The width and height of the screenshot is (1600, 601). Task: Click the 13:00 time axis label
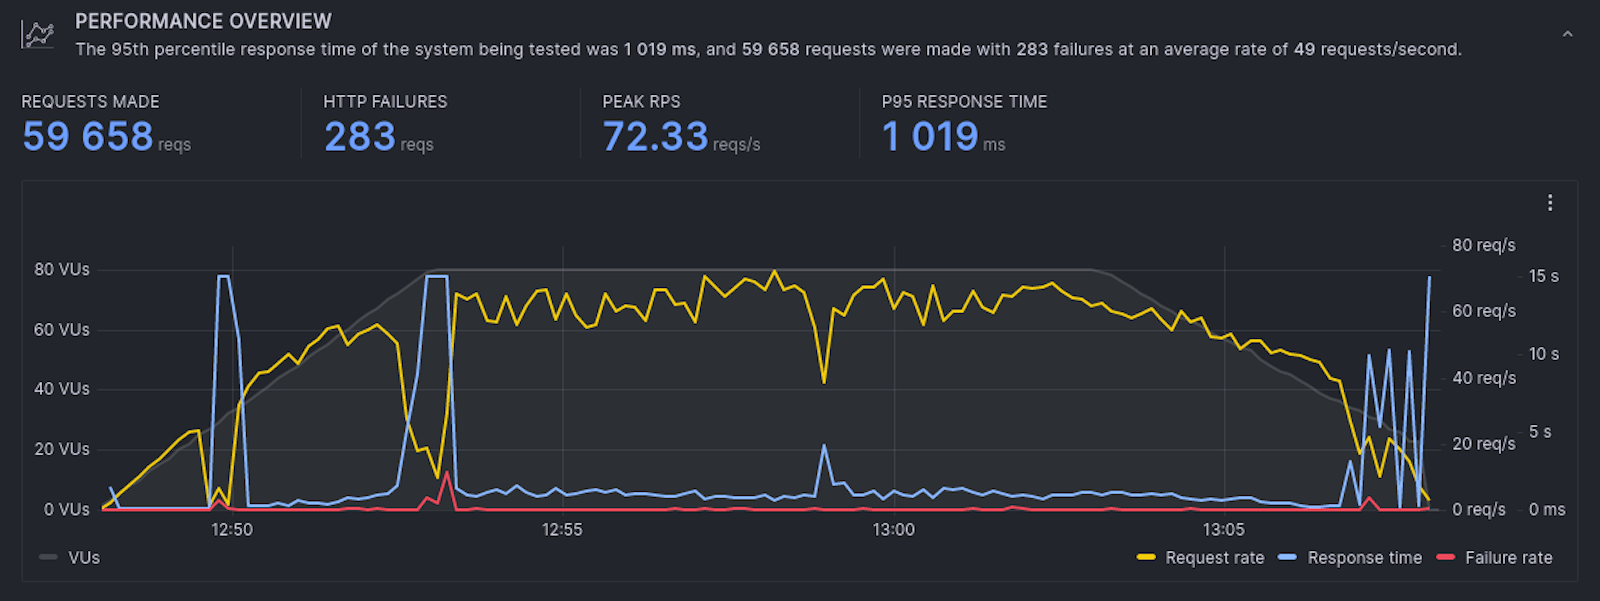pos(893,530)
